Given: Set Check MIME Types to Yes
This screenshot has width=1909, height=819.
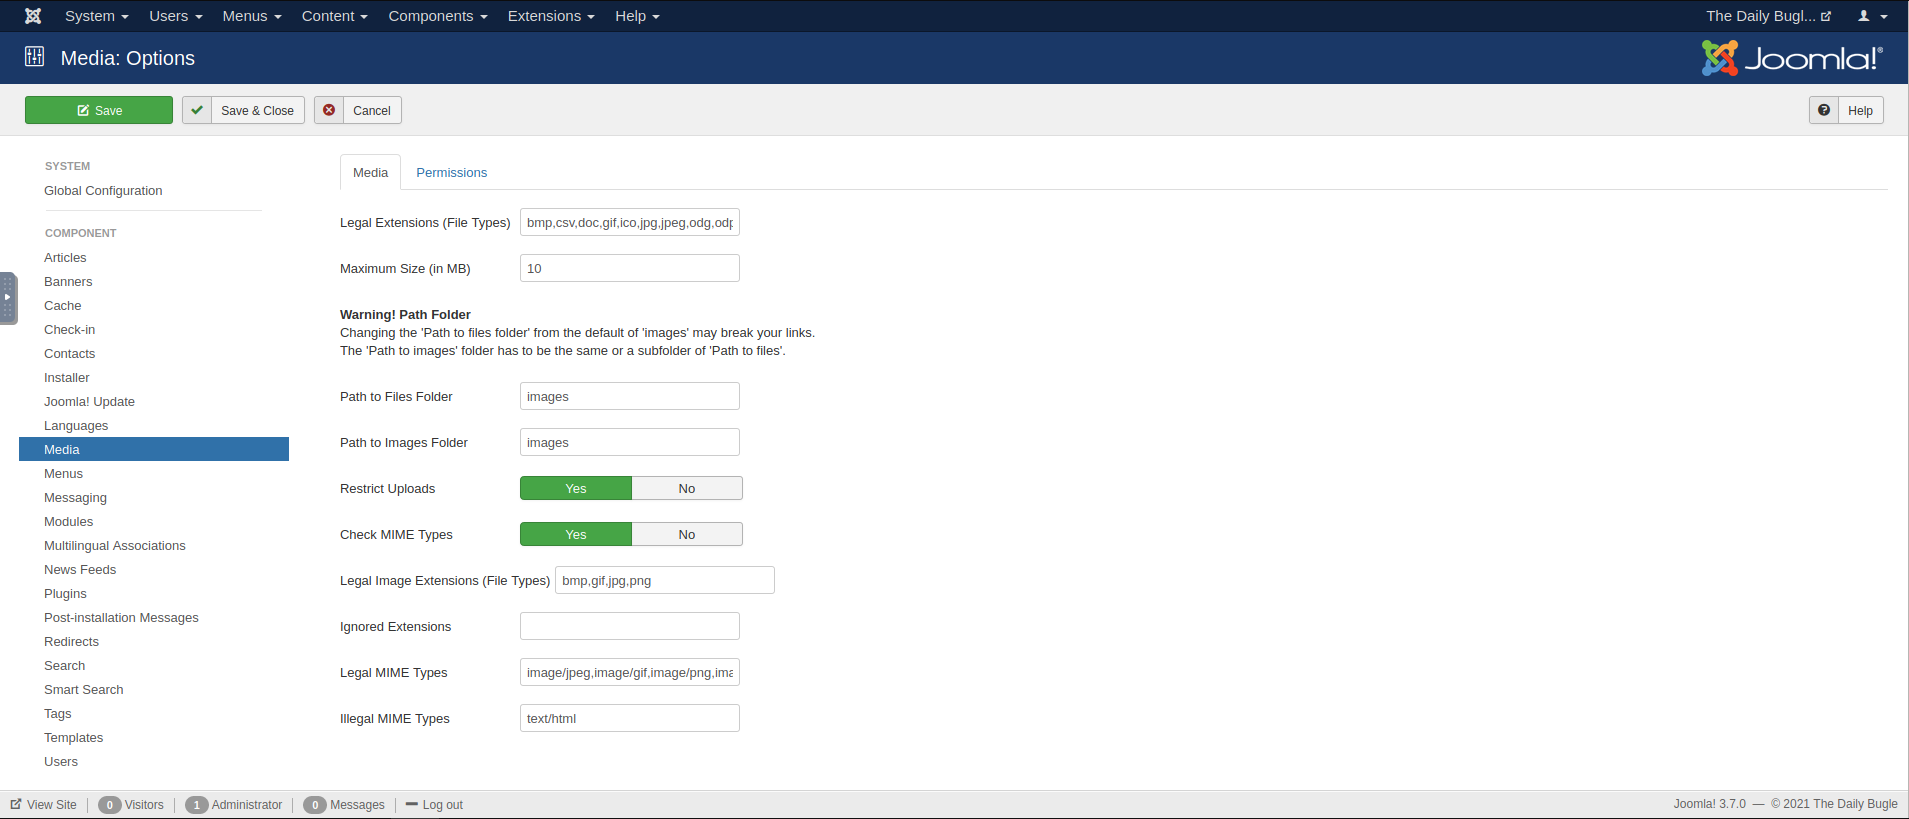Looking at the screenshot, I should pyautogui.click(x=576, y=534).
